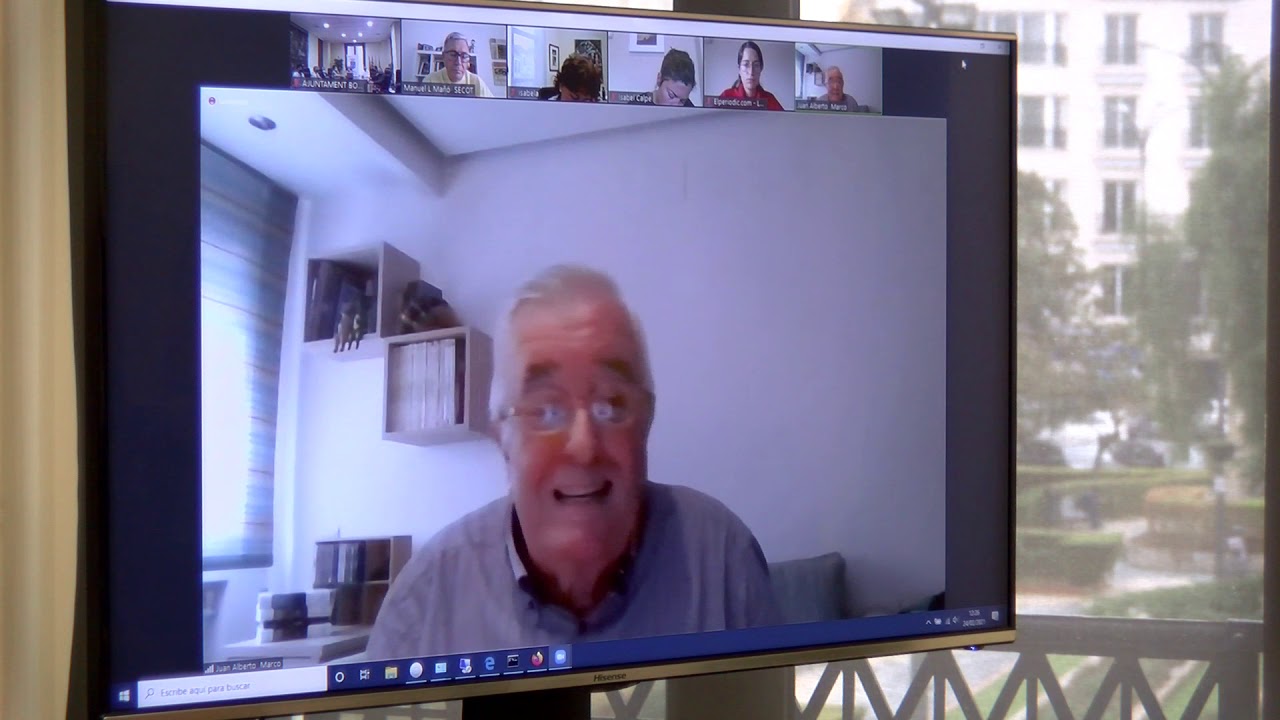1280x720 pixels.
Task: Launch Microsoft Edge from the taskbar
Action: click(x=489, y=663)
